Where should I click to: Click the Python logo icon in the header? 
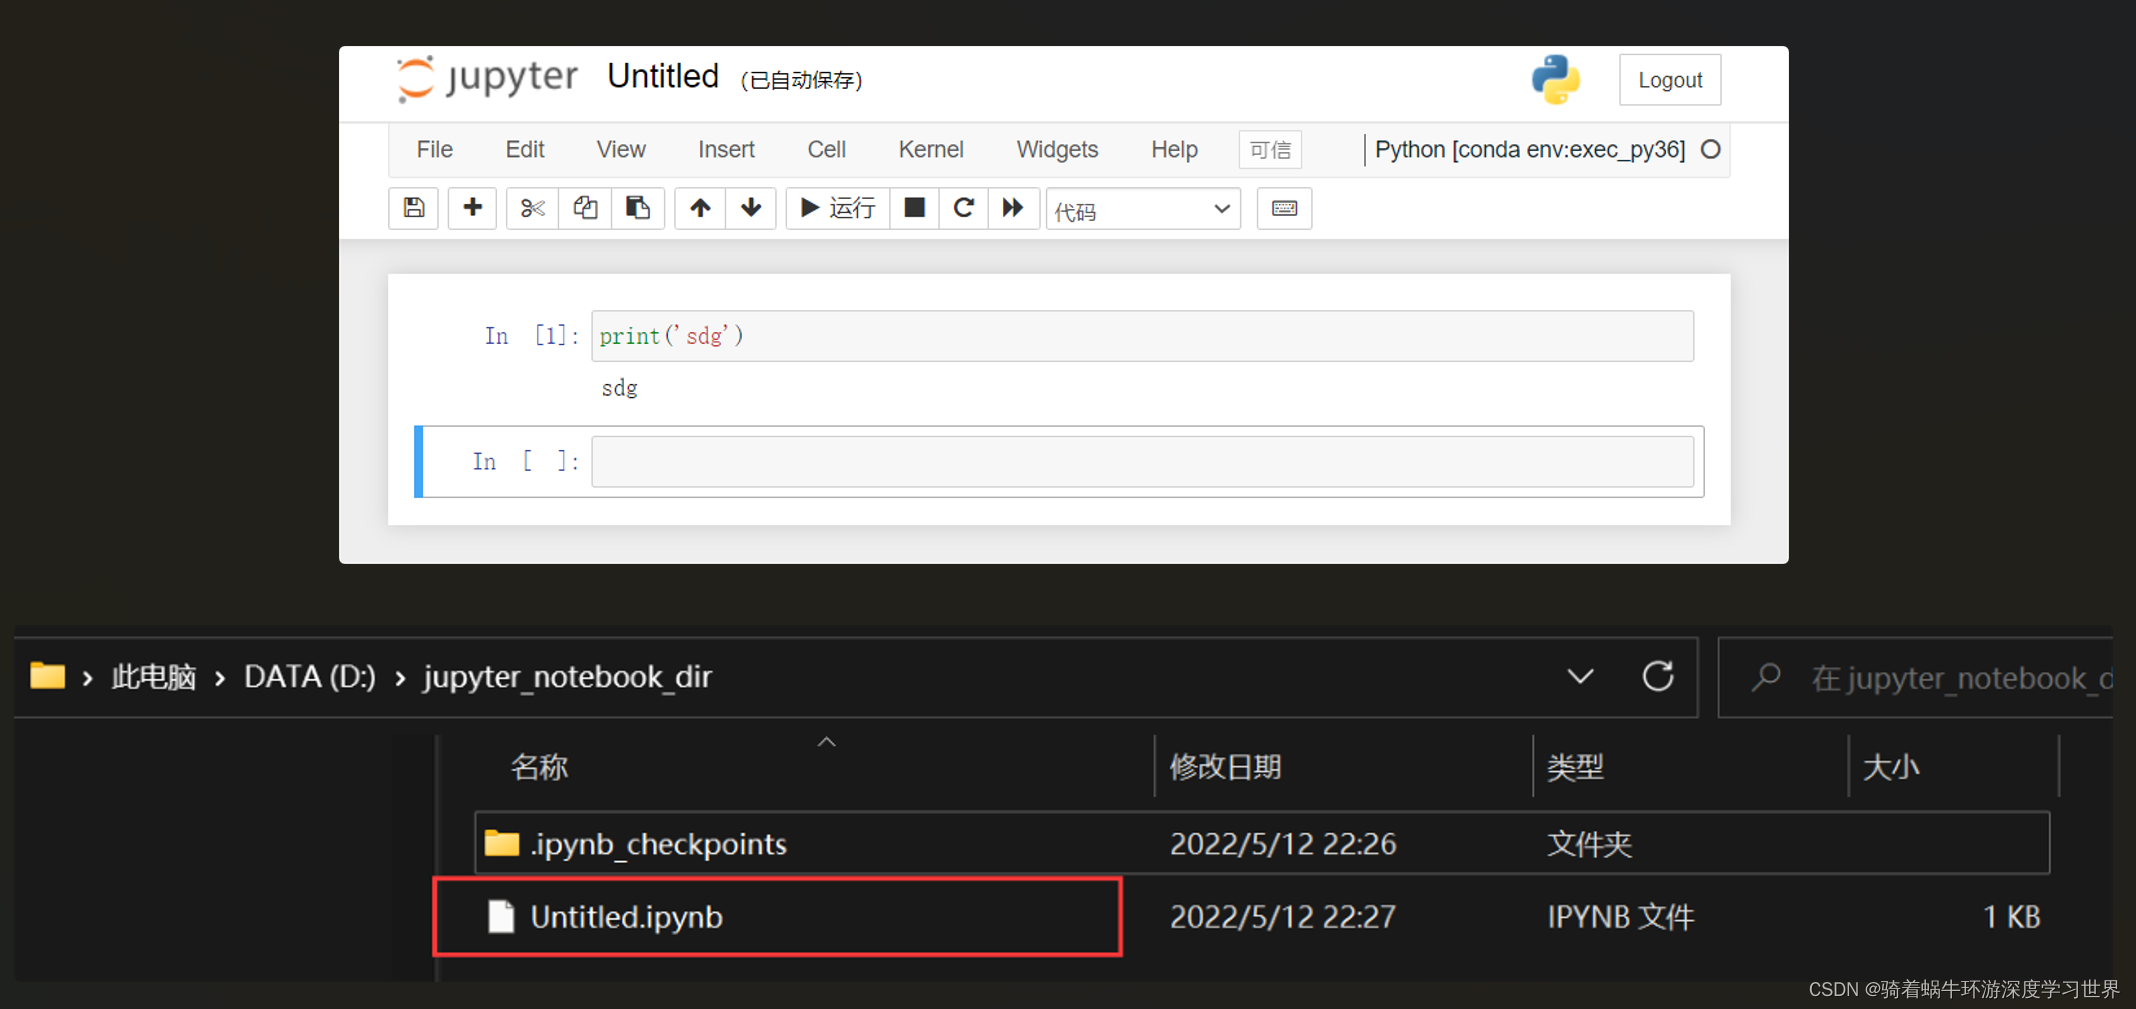[1555, 80]
